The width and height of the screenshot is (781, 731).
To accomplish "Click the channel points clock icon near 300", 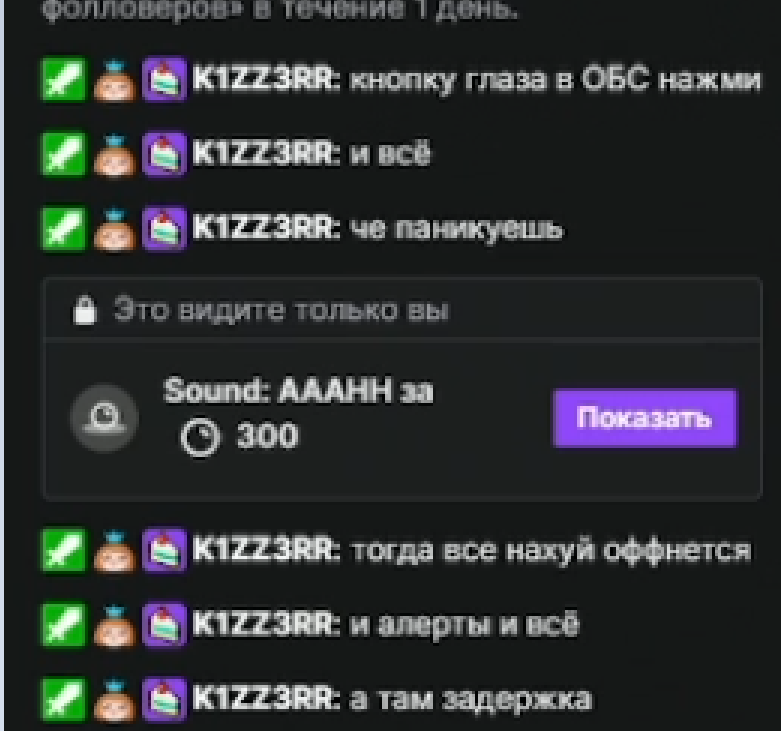I will click(200, 437).
